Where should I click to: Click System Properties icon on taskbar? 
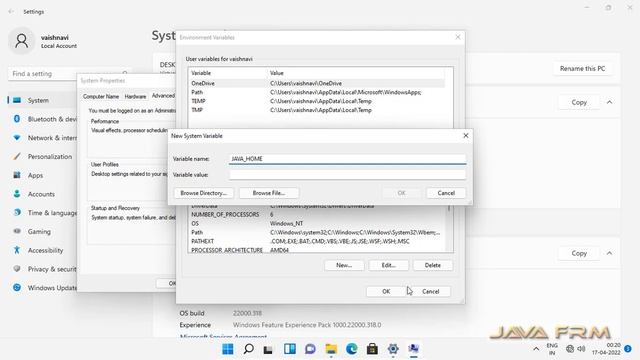click(x=413, y=349)
